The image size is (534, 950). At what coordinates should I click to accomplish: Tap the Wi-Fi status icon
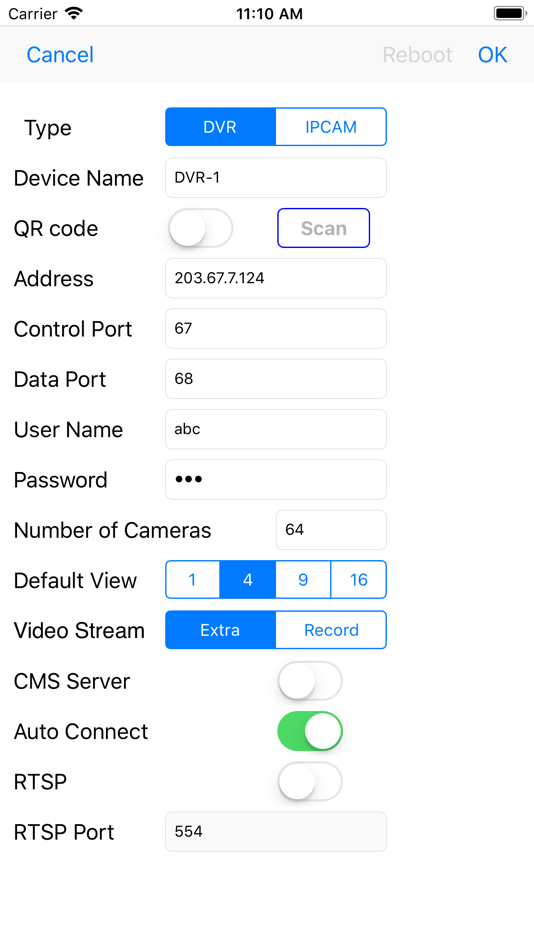click(x=75, y=13)
